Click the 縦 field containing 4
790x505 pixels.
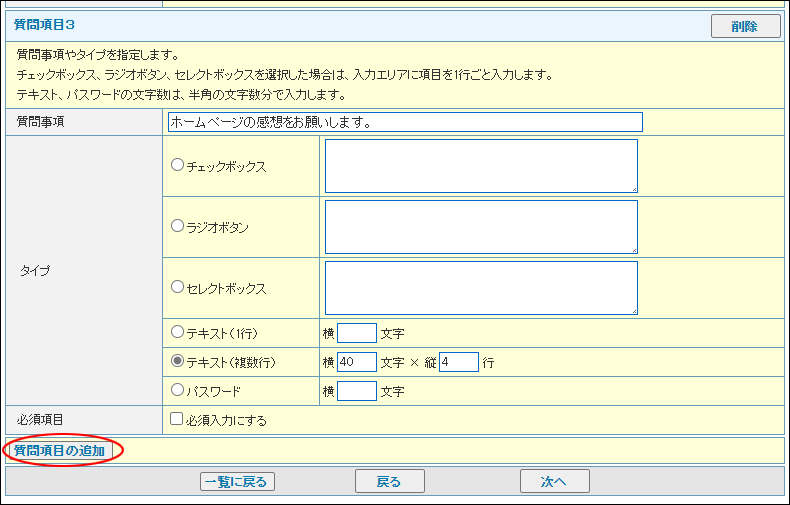458,362
